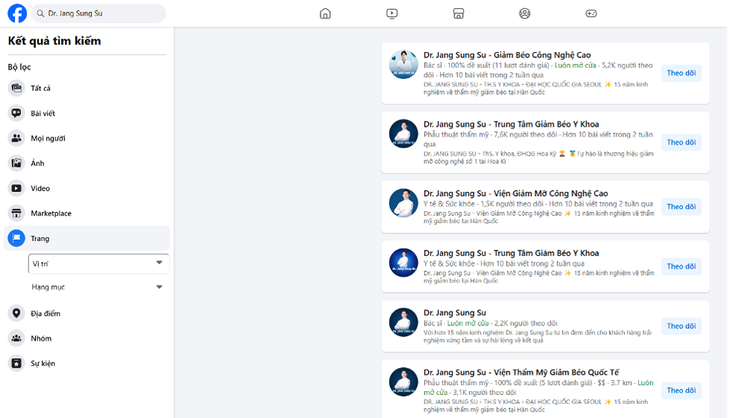Follow 'Giảm Béo Công Nghệ Cao' page
Image resolution: width=730 pixels, height=418 pixels.
tap(681, 73)
